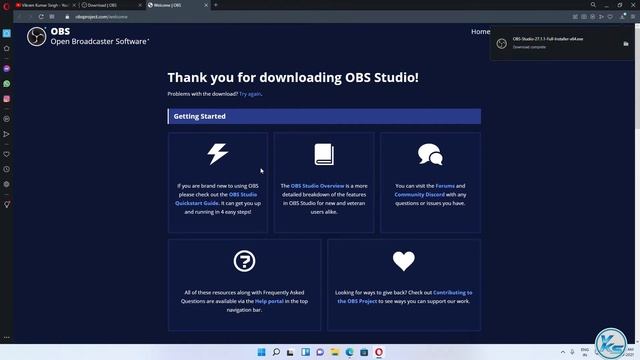Image resolution: width=640 pixels, height=360 pixels.
Task: Open sidebar three-dot setup menu
Action: click(x=7, y=338)
